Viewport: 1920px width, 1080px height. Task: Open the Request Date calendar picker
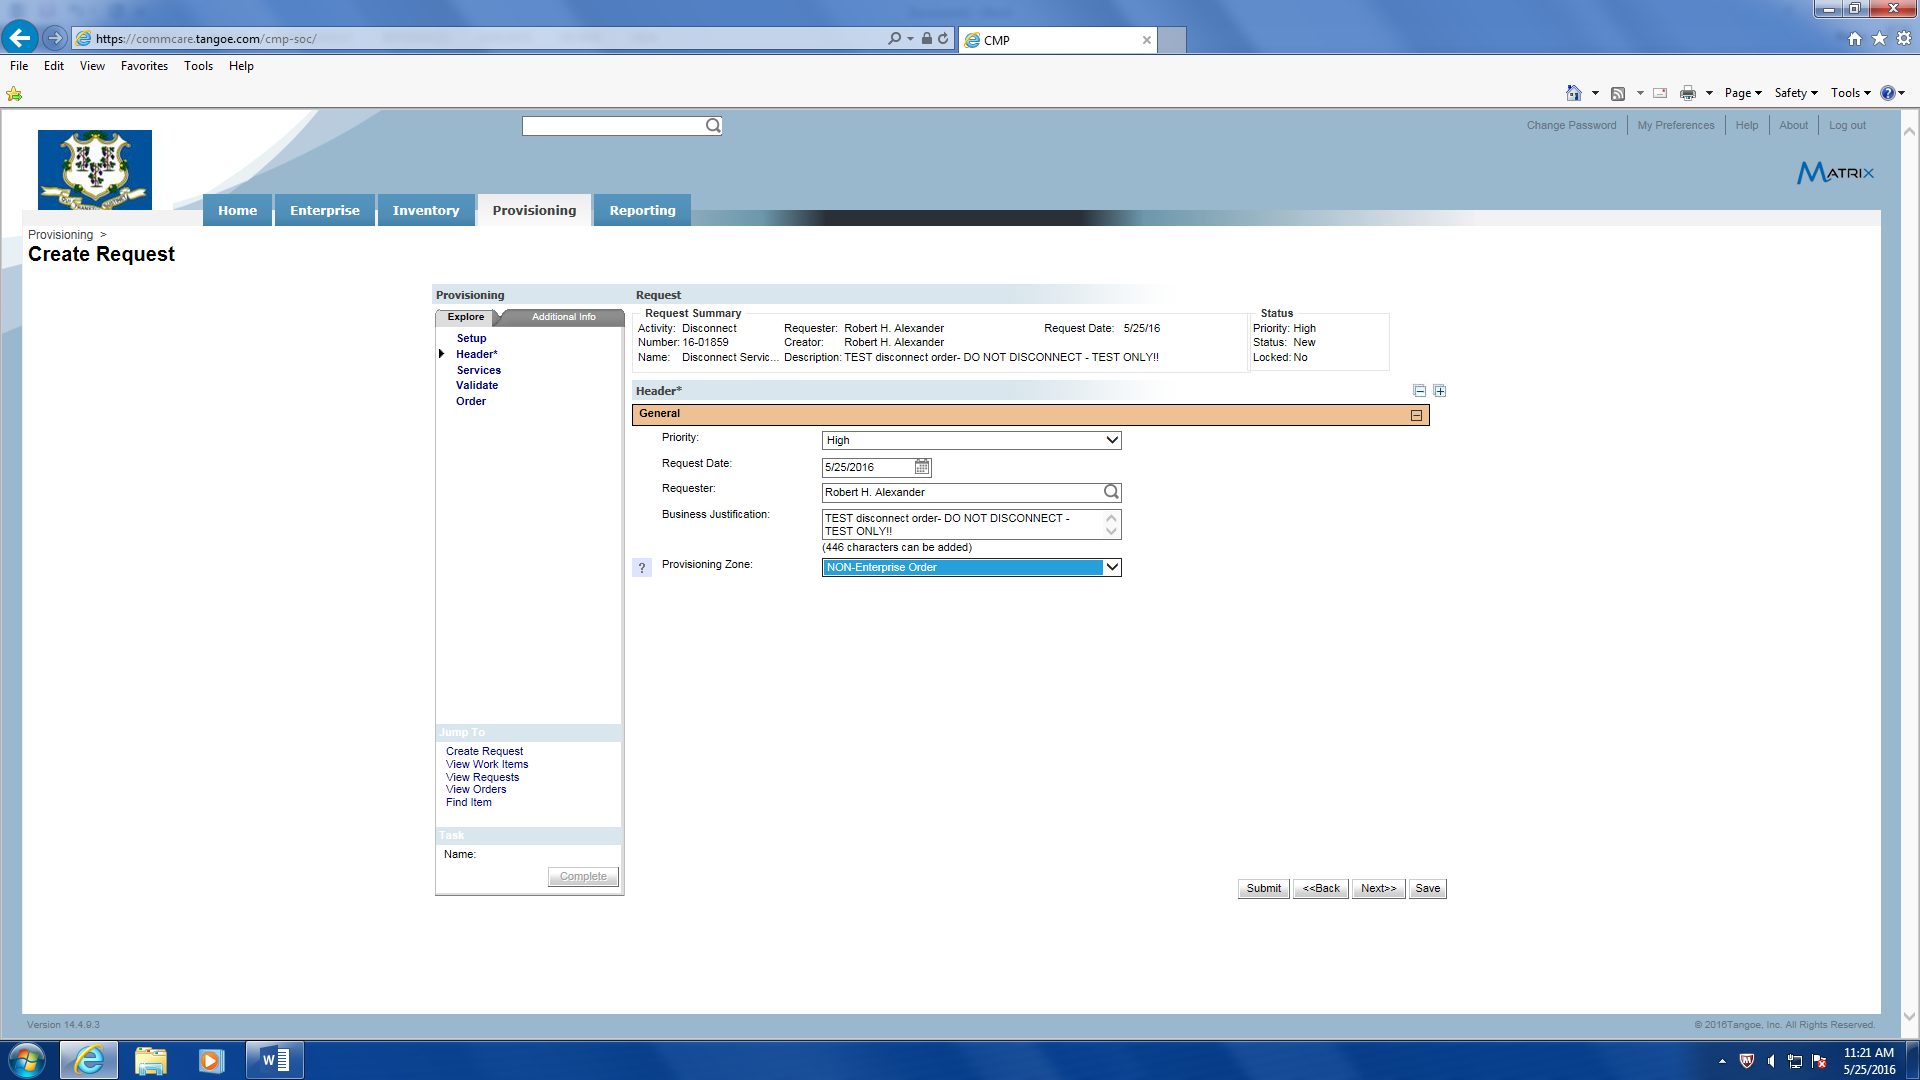922,467
